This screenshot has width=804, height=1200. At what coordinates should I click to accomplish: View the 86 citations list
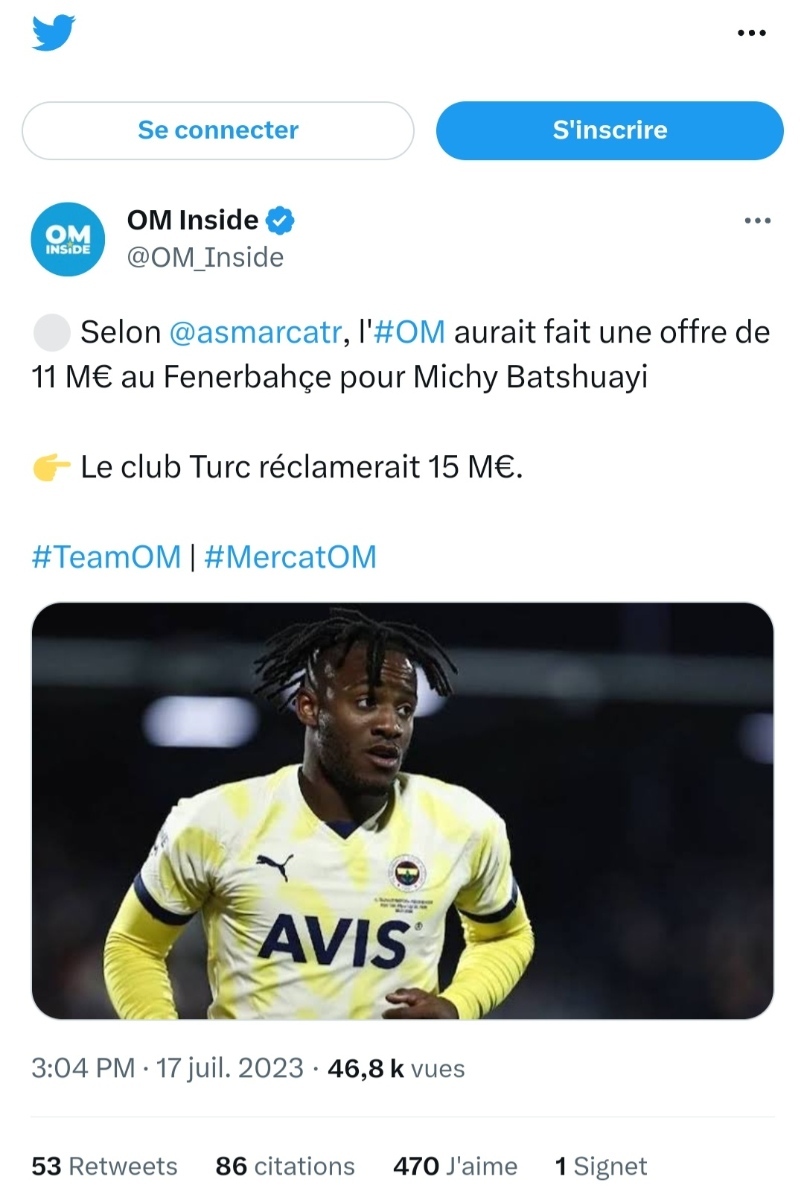285,1166
